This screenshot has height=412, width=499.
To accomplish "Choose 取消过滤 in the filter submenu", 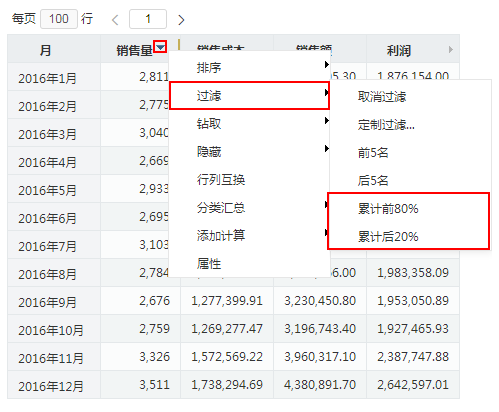I will (x=410, y=97).
